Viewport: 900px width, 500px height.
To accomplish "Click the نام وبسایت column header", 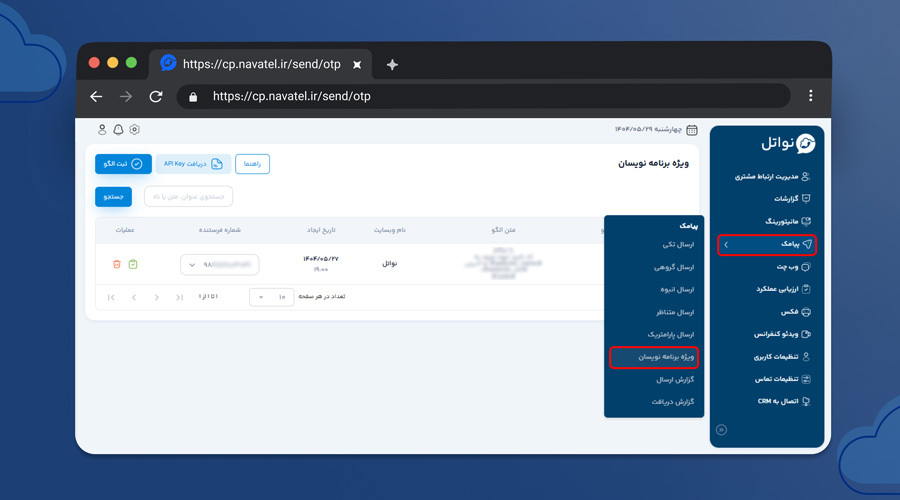I will 389,230.
